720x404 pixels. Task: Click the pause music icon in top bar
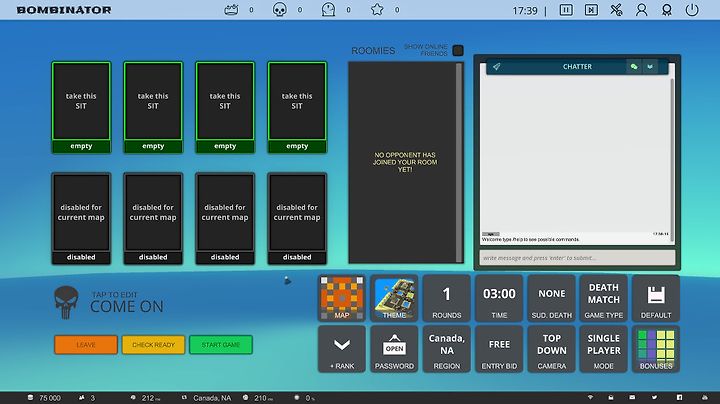pos(566,10)
